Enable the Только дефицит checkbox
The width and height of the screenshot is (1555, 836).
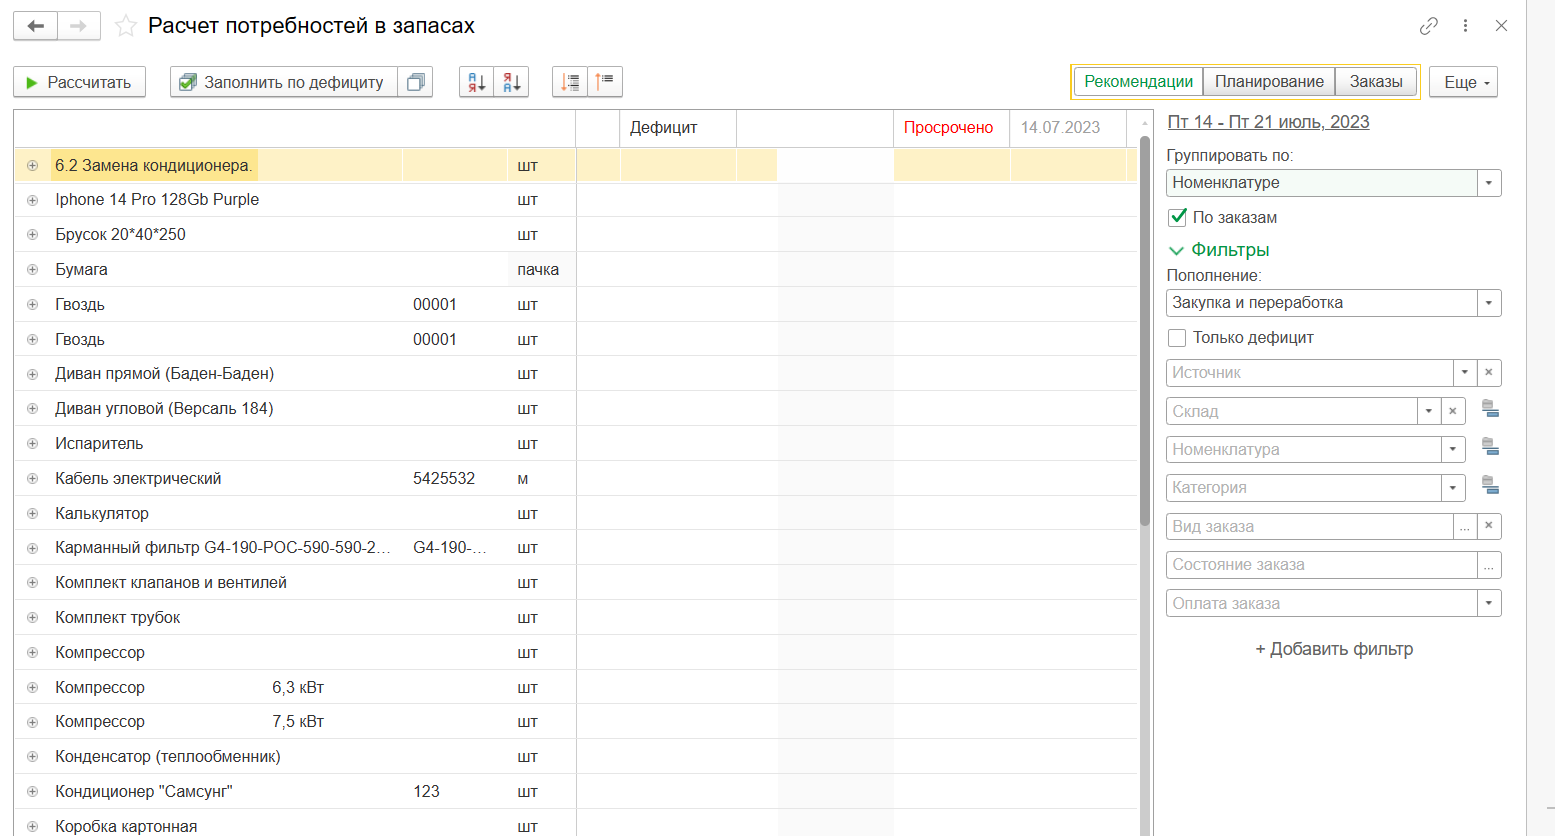(1178, 338)
